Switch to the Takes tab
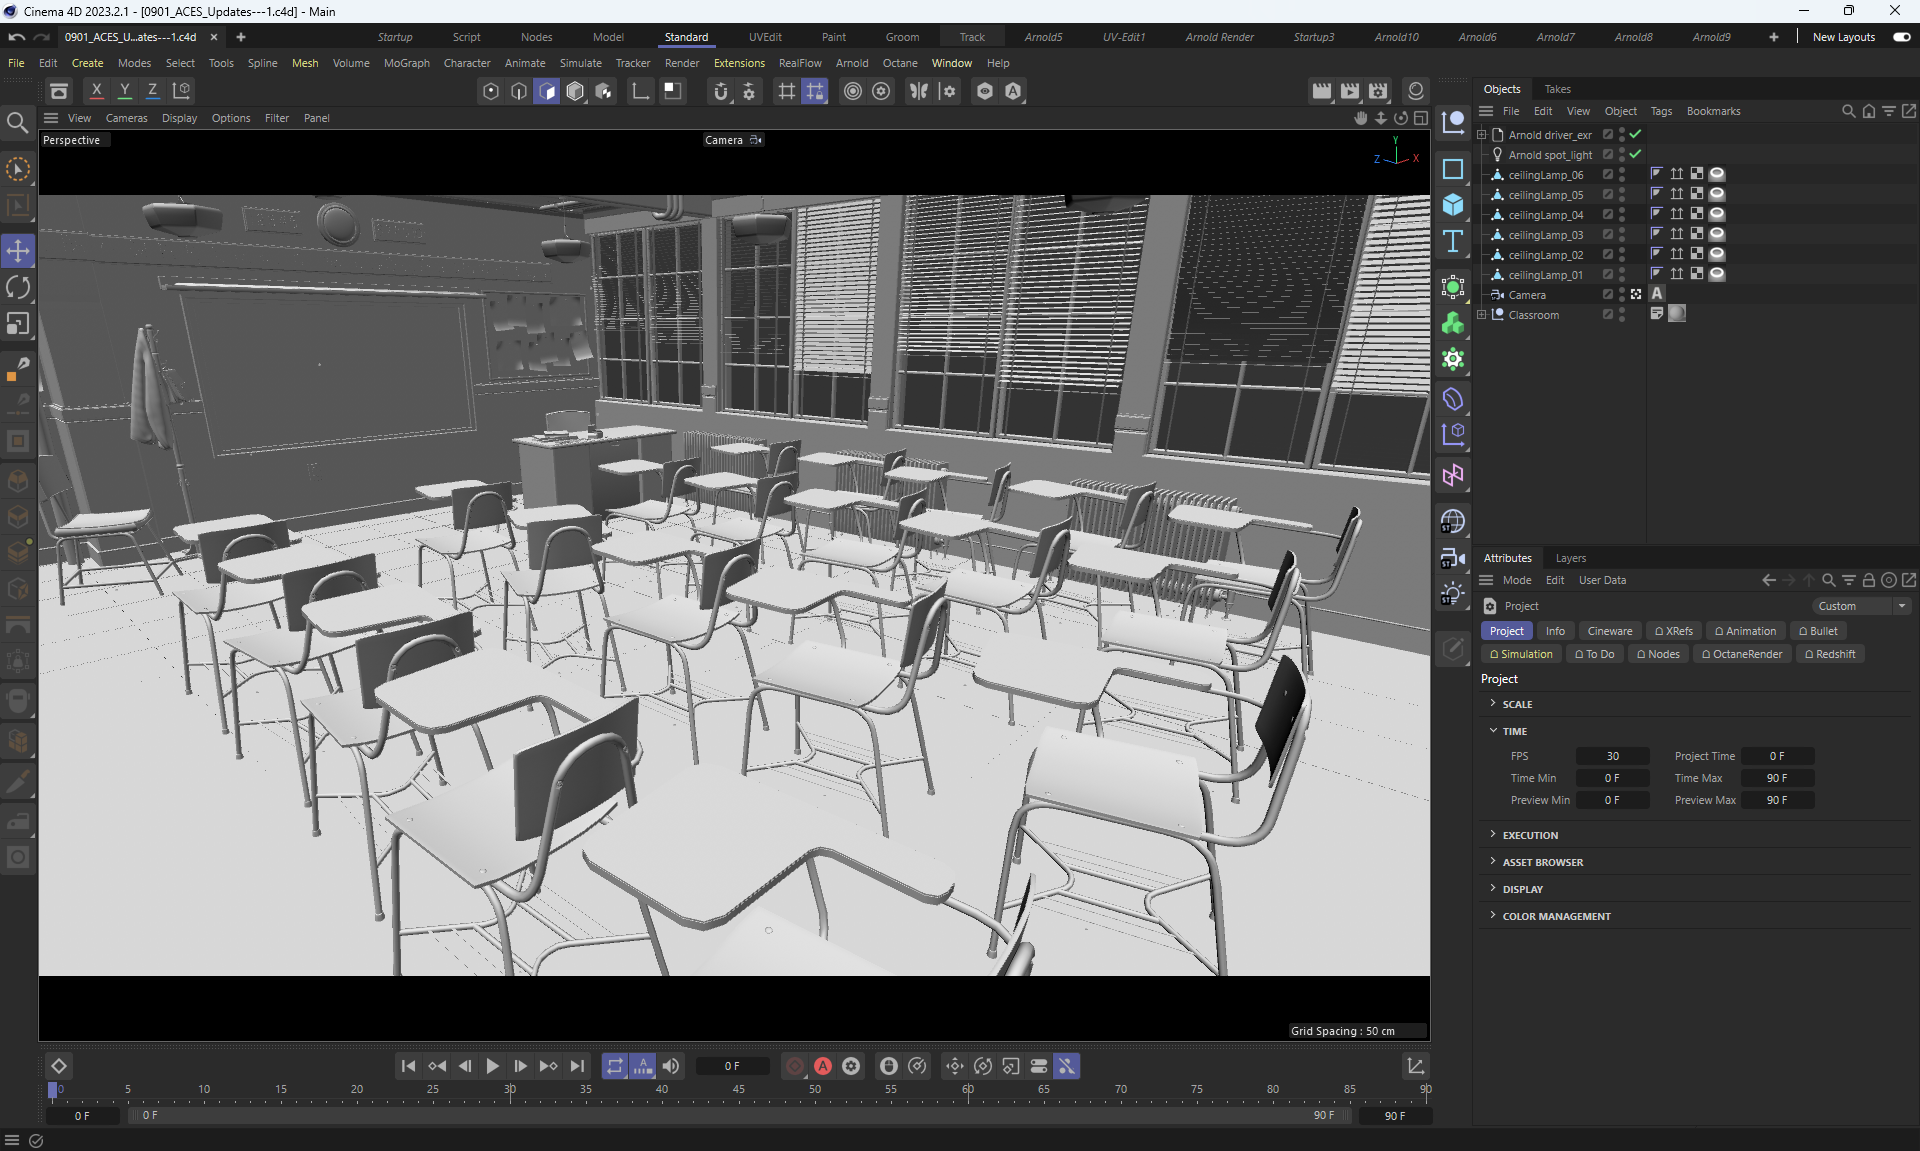Viewport: 1920px width, 1151px height. pos(1557,89)
